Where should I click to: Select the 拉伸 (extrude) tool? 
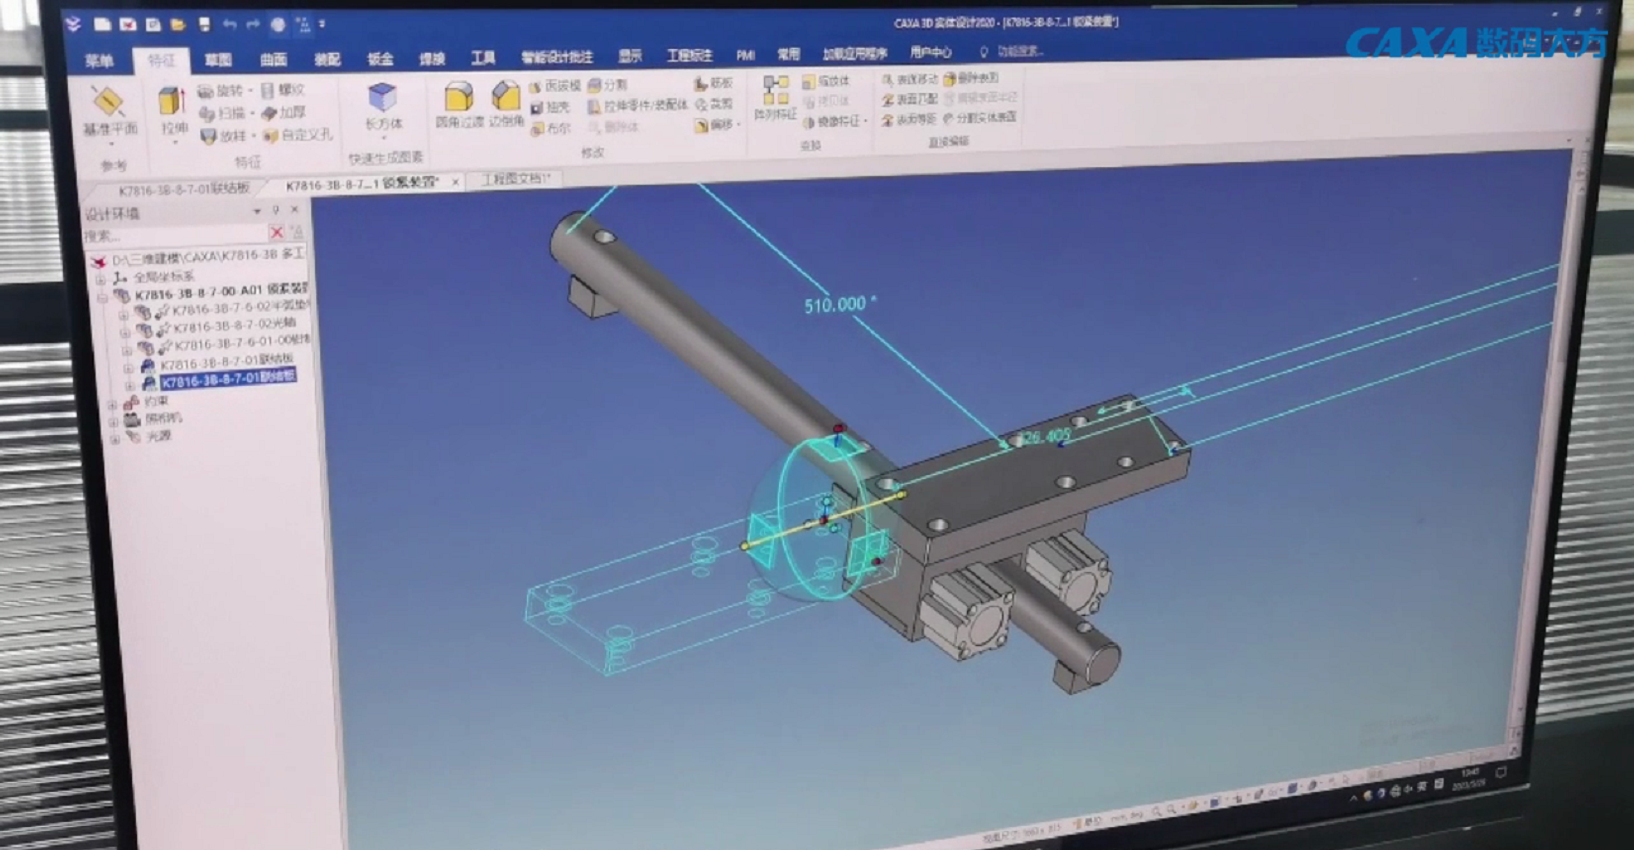(173, 110)
